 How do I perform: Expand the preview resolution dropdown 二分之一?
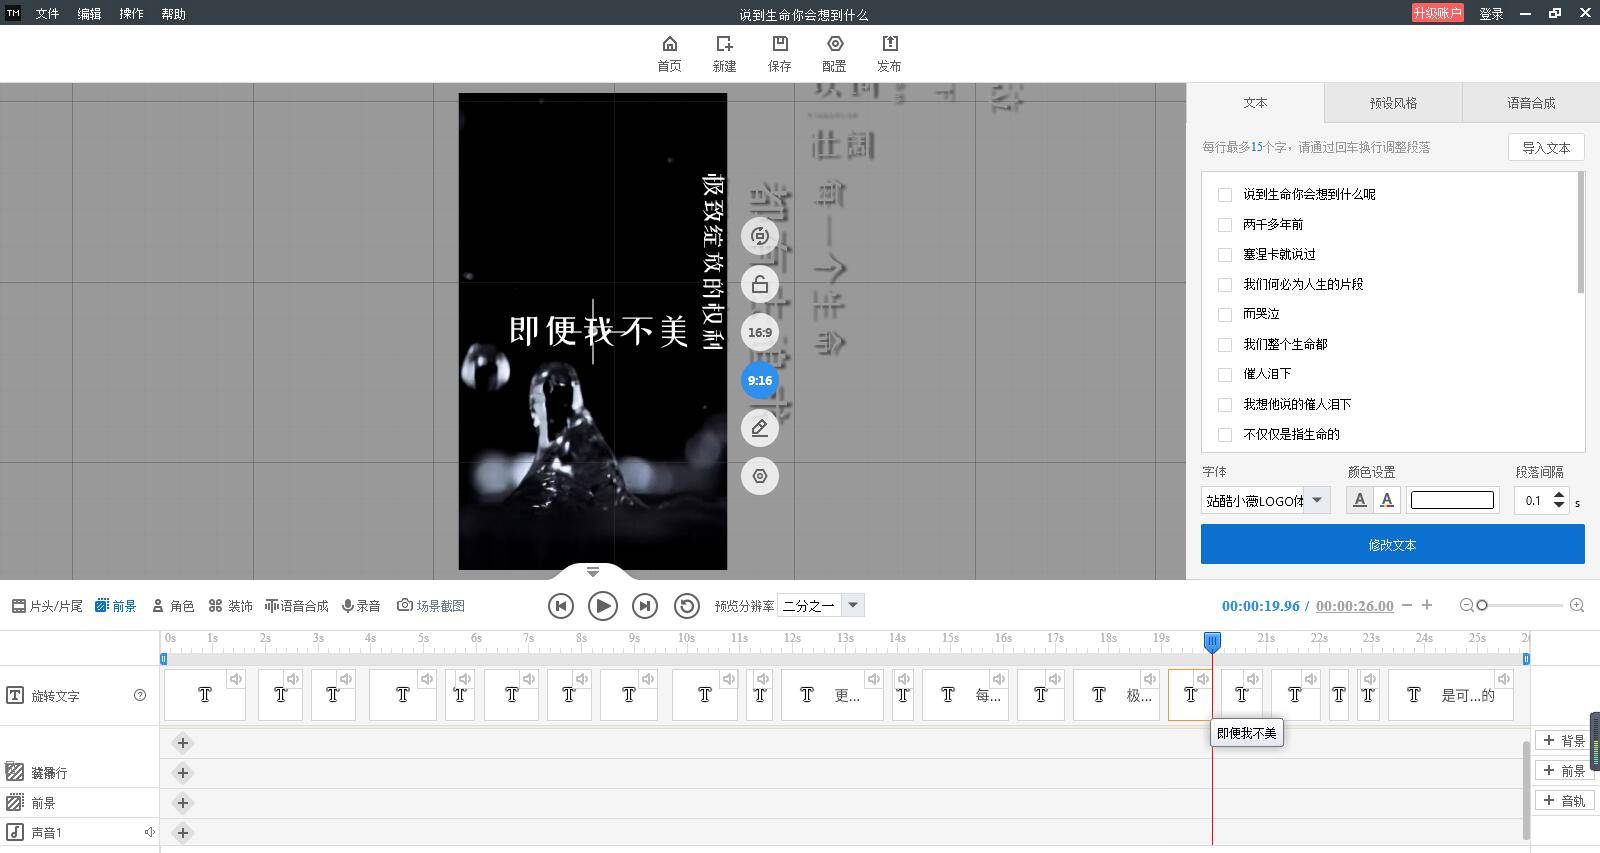click(x=852, y=605)
